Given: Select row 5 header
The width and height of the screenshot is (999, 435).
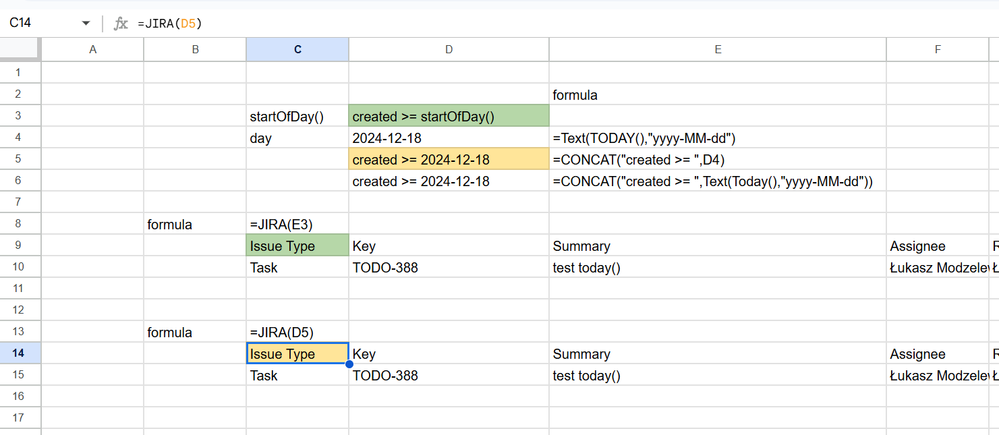Looking at the screenshot, I should (x=20, y=159).
